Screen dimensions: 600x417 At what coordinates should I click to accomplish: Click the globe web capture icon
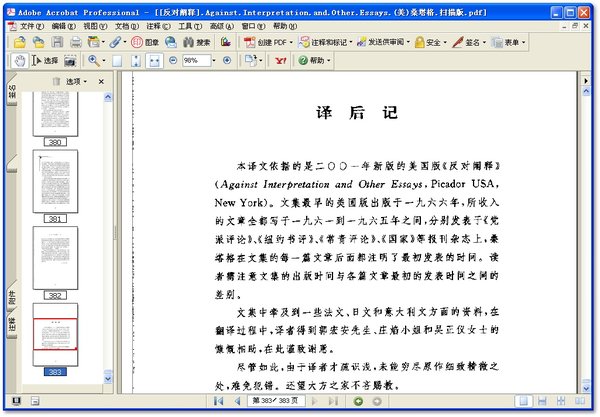(x=171, y=42)
